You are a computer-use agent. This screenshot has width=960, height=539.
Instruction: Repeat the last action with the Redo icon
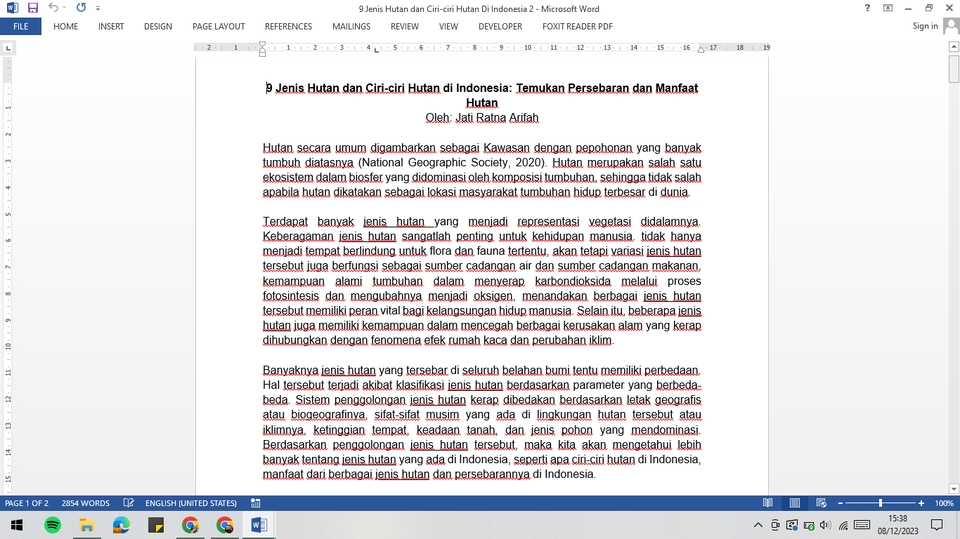click(81, 8)
